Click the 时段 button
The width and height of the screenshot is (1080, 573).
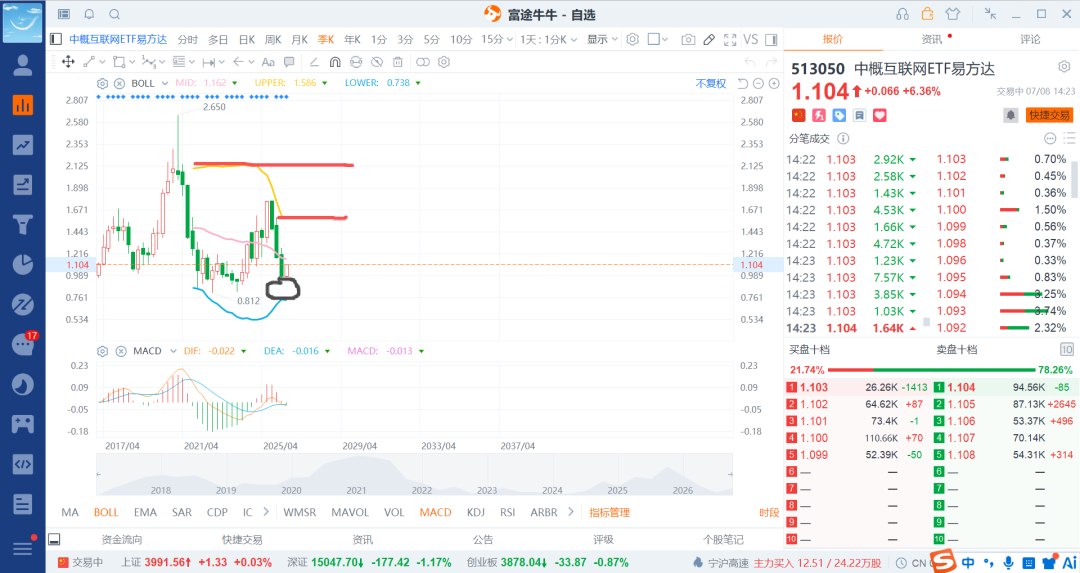pyautogui.click(x=769, y=512)
